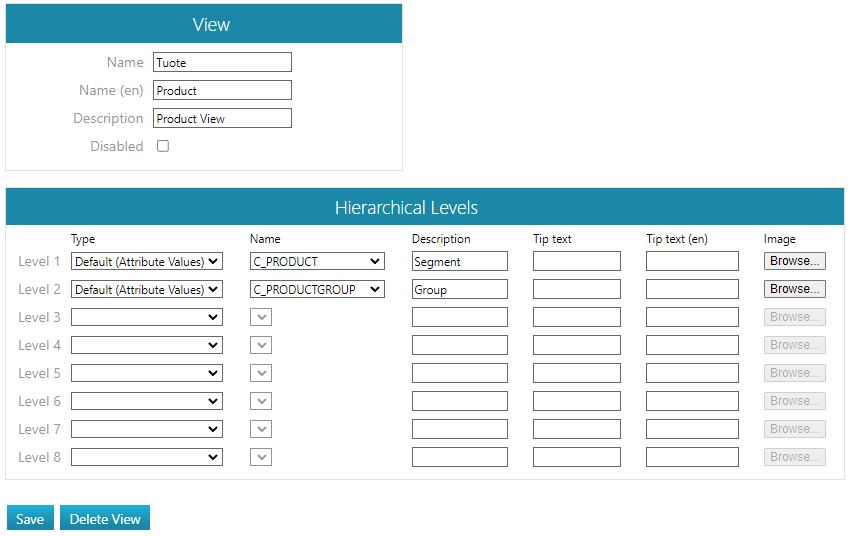Open Level 2 Type dropdown
The width and height of the screenshot is (850, 536).
[147, 289]
